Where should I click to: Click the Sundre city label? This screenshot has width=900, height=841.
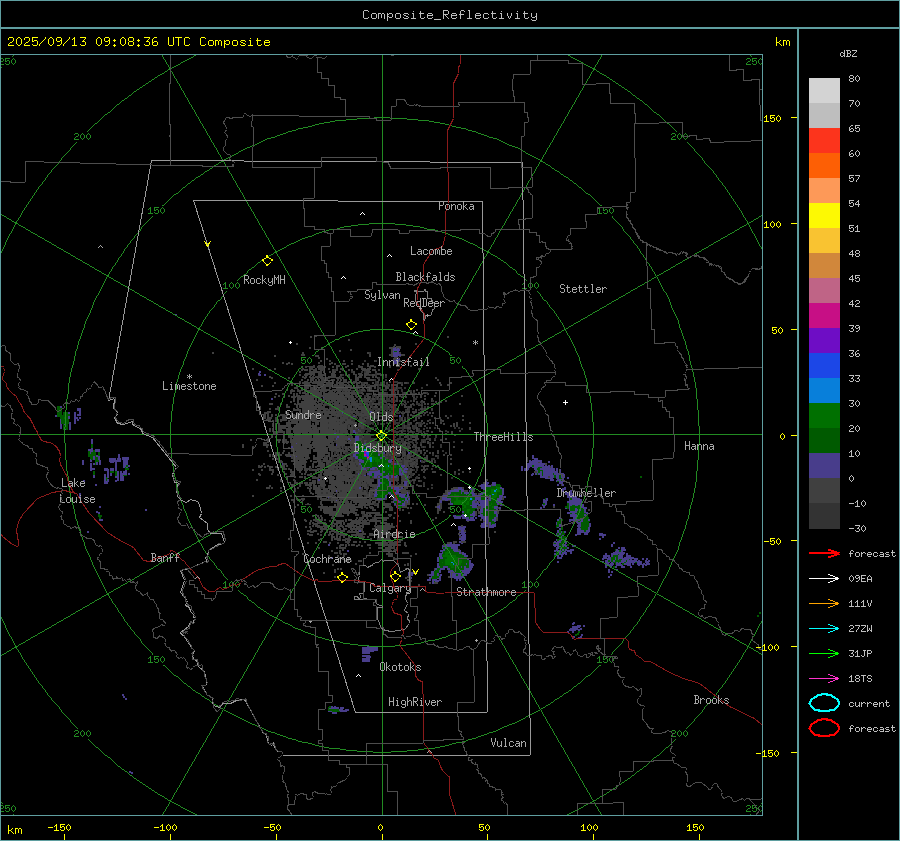303,414
